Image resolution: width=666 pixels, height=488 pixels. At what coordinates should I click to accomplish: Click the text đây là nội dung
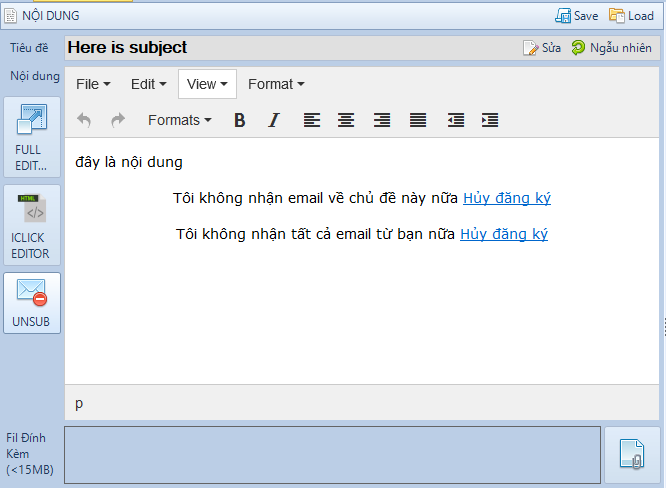coord(129,162)
